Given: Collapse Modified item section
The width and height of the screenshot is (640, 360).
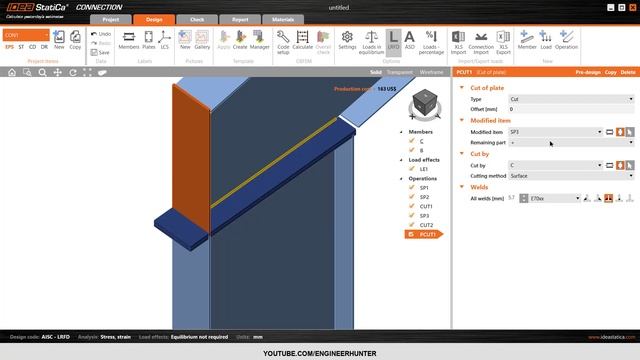Looking at the screenshot, I should coord(462,120).
